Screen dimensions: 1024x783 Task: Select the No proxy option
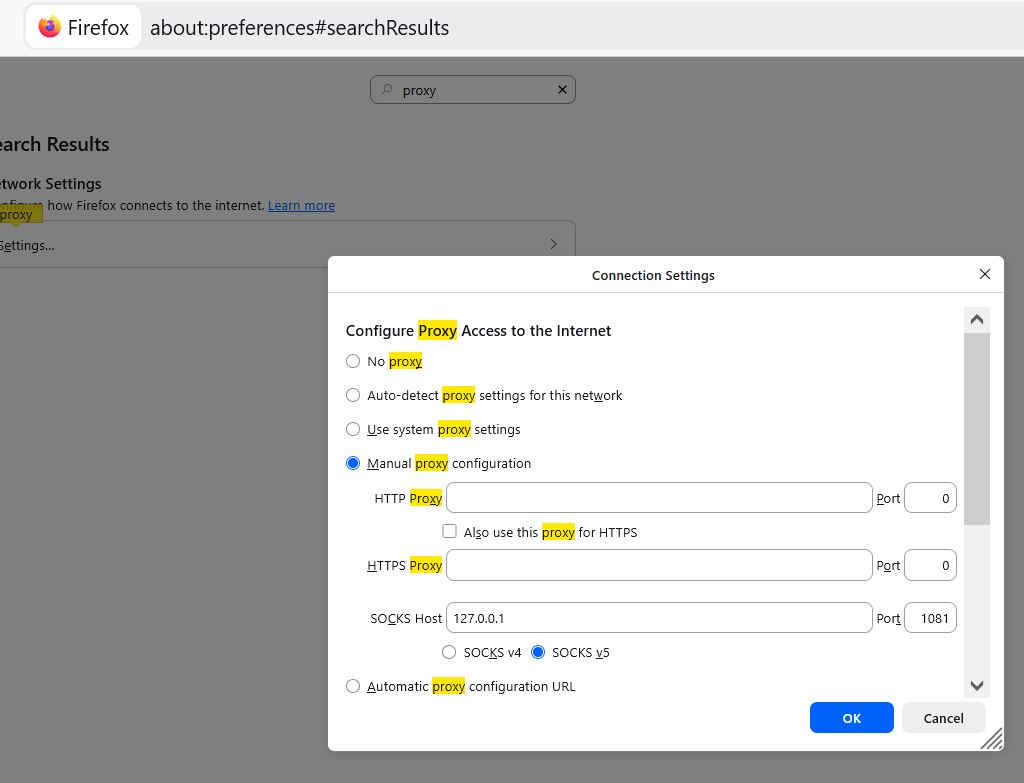coord(353,361)
